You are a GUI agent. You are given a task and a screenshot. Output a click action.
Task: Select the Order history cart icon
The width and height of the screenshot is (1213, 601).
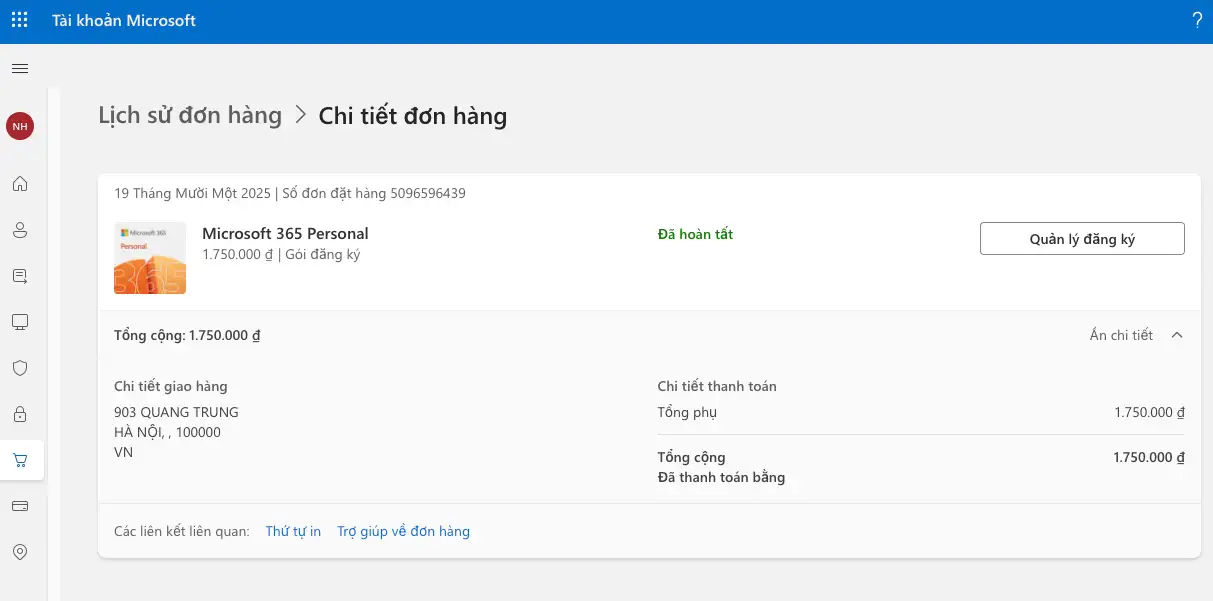point(20,460)
